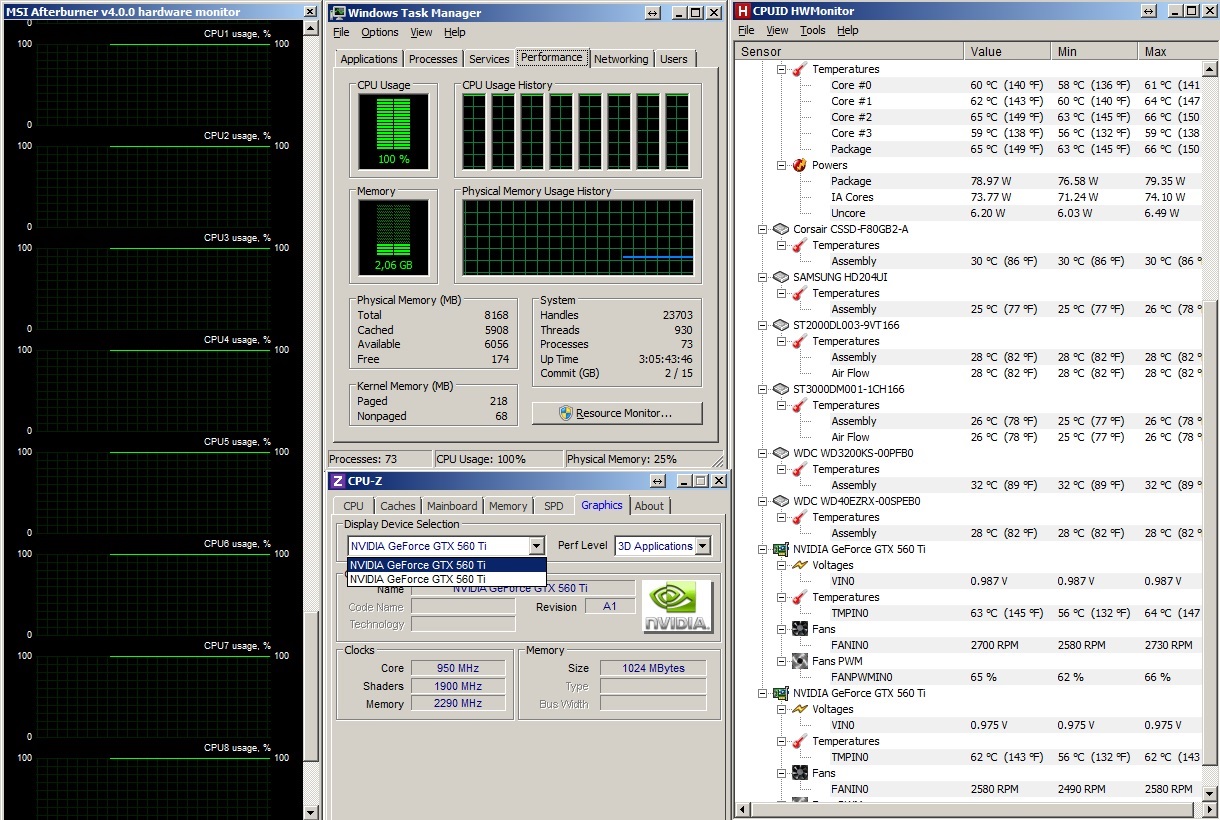Click the flame icon beside Powers in HWMonitor

click(799, 165)
